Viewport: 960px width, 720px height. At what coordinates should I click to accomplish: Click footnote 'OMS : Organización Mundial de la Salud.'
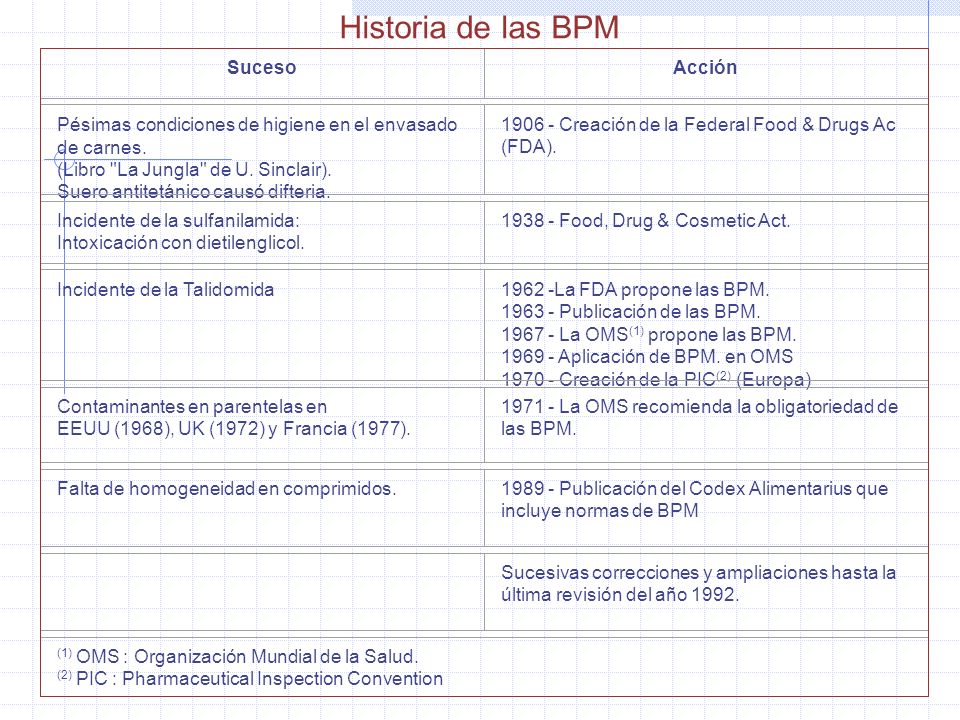tap(247, 656)
